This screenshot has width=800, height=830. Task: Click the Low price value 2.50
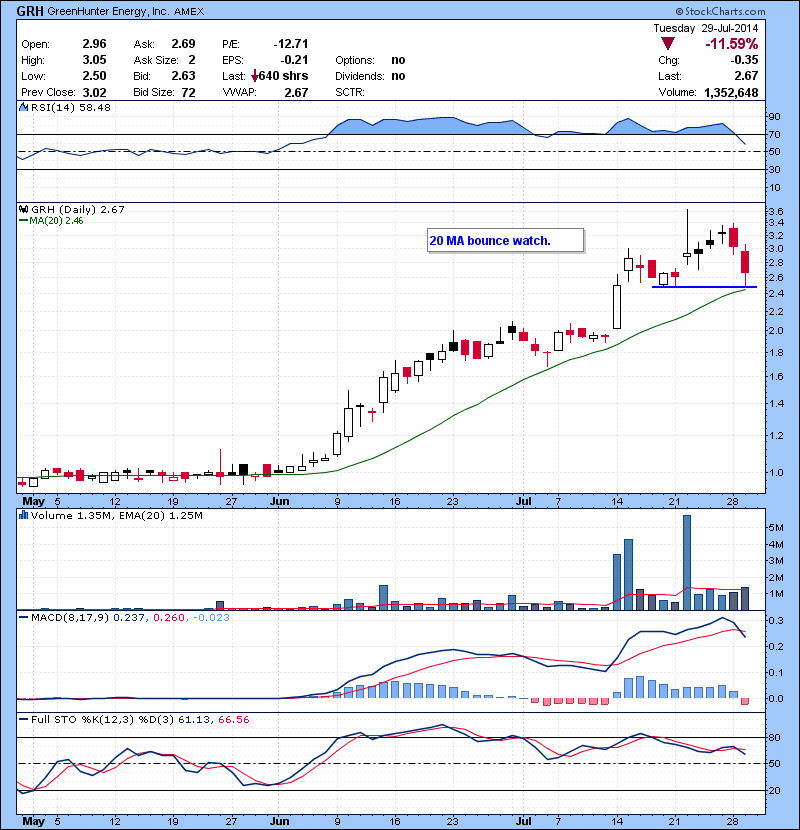[x=94, y=76]
